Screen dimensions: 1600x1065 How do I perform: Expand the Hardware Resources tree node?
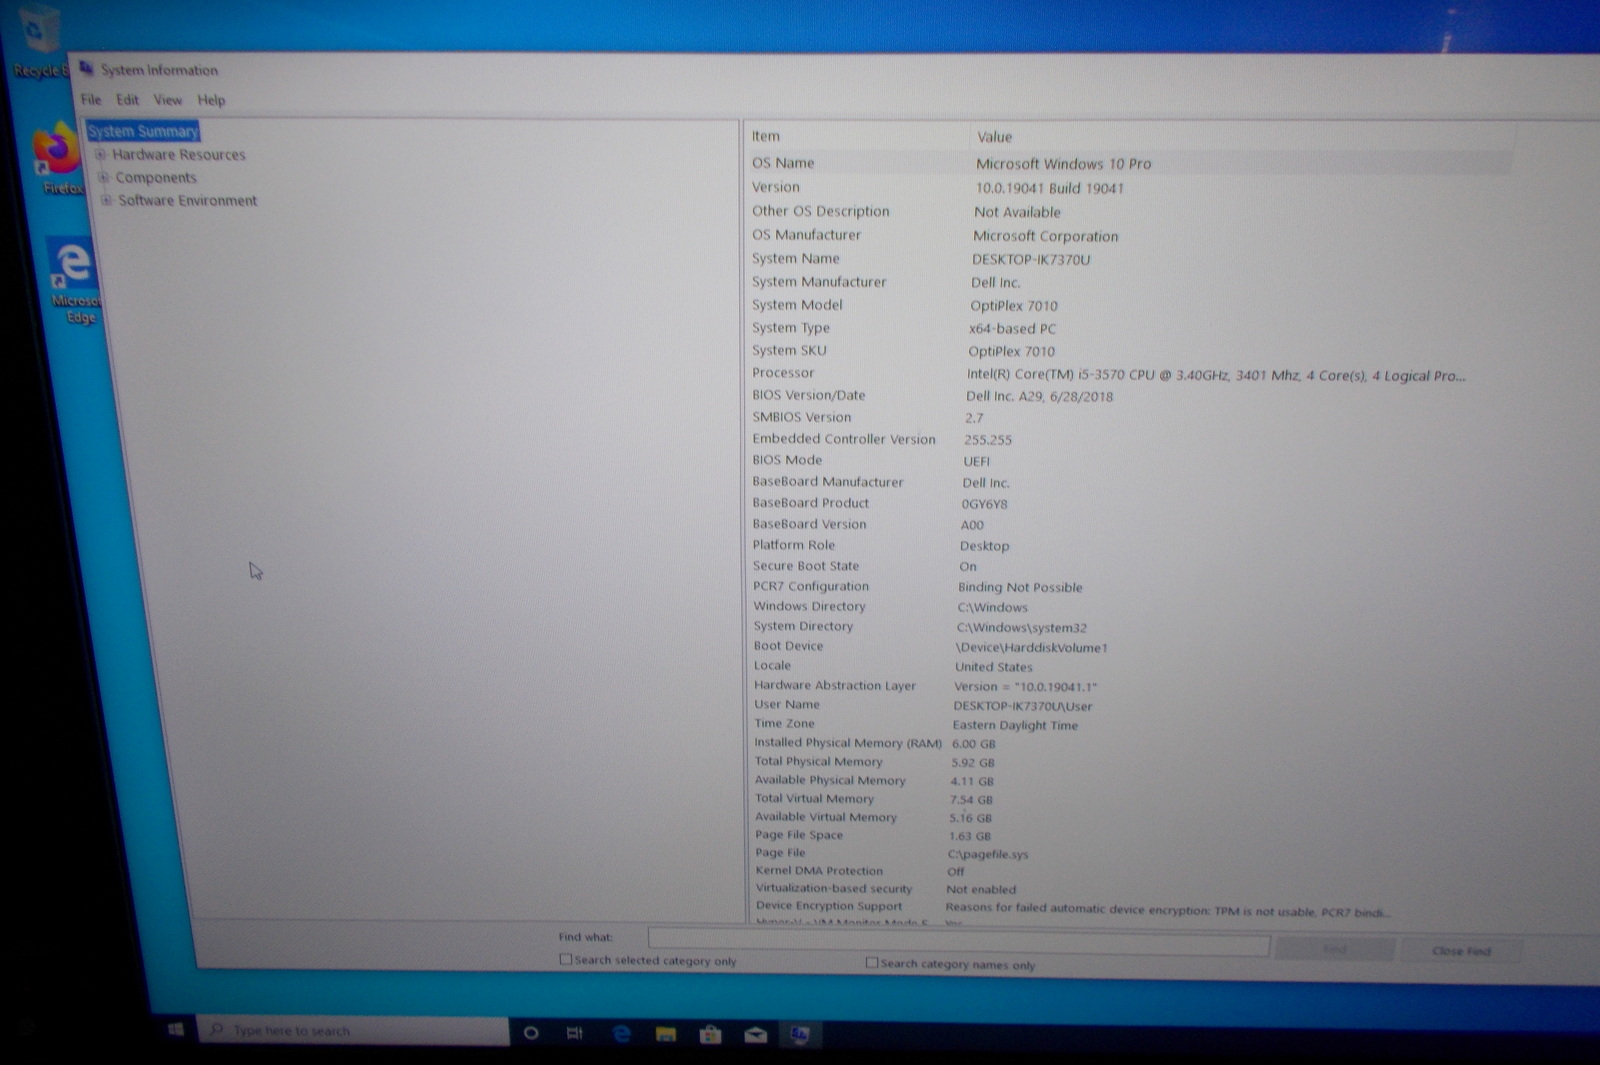pyautogui.click(x=100, y=155)
